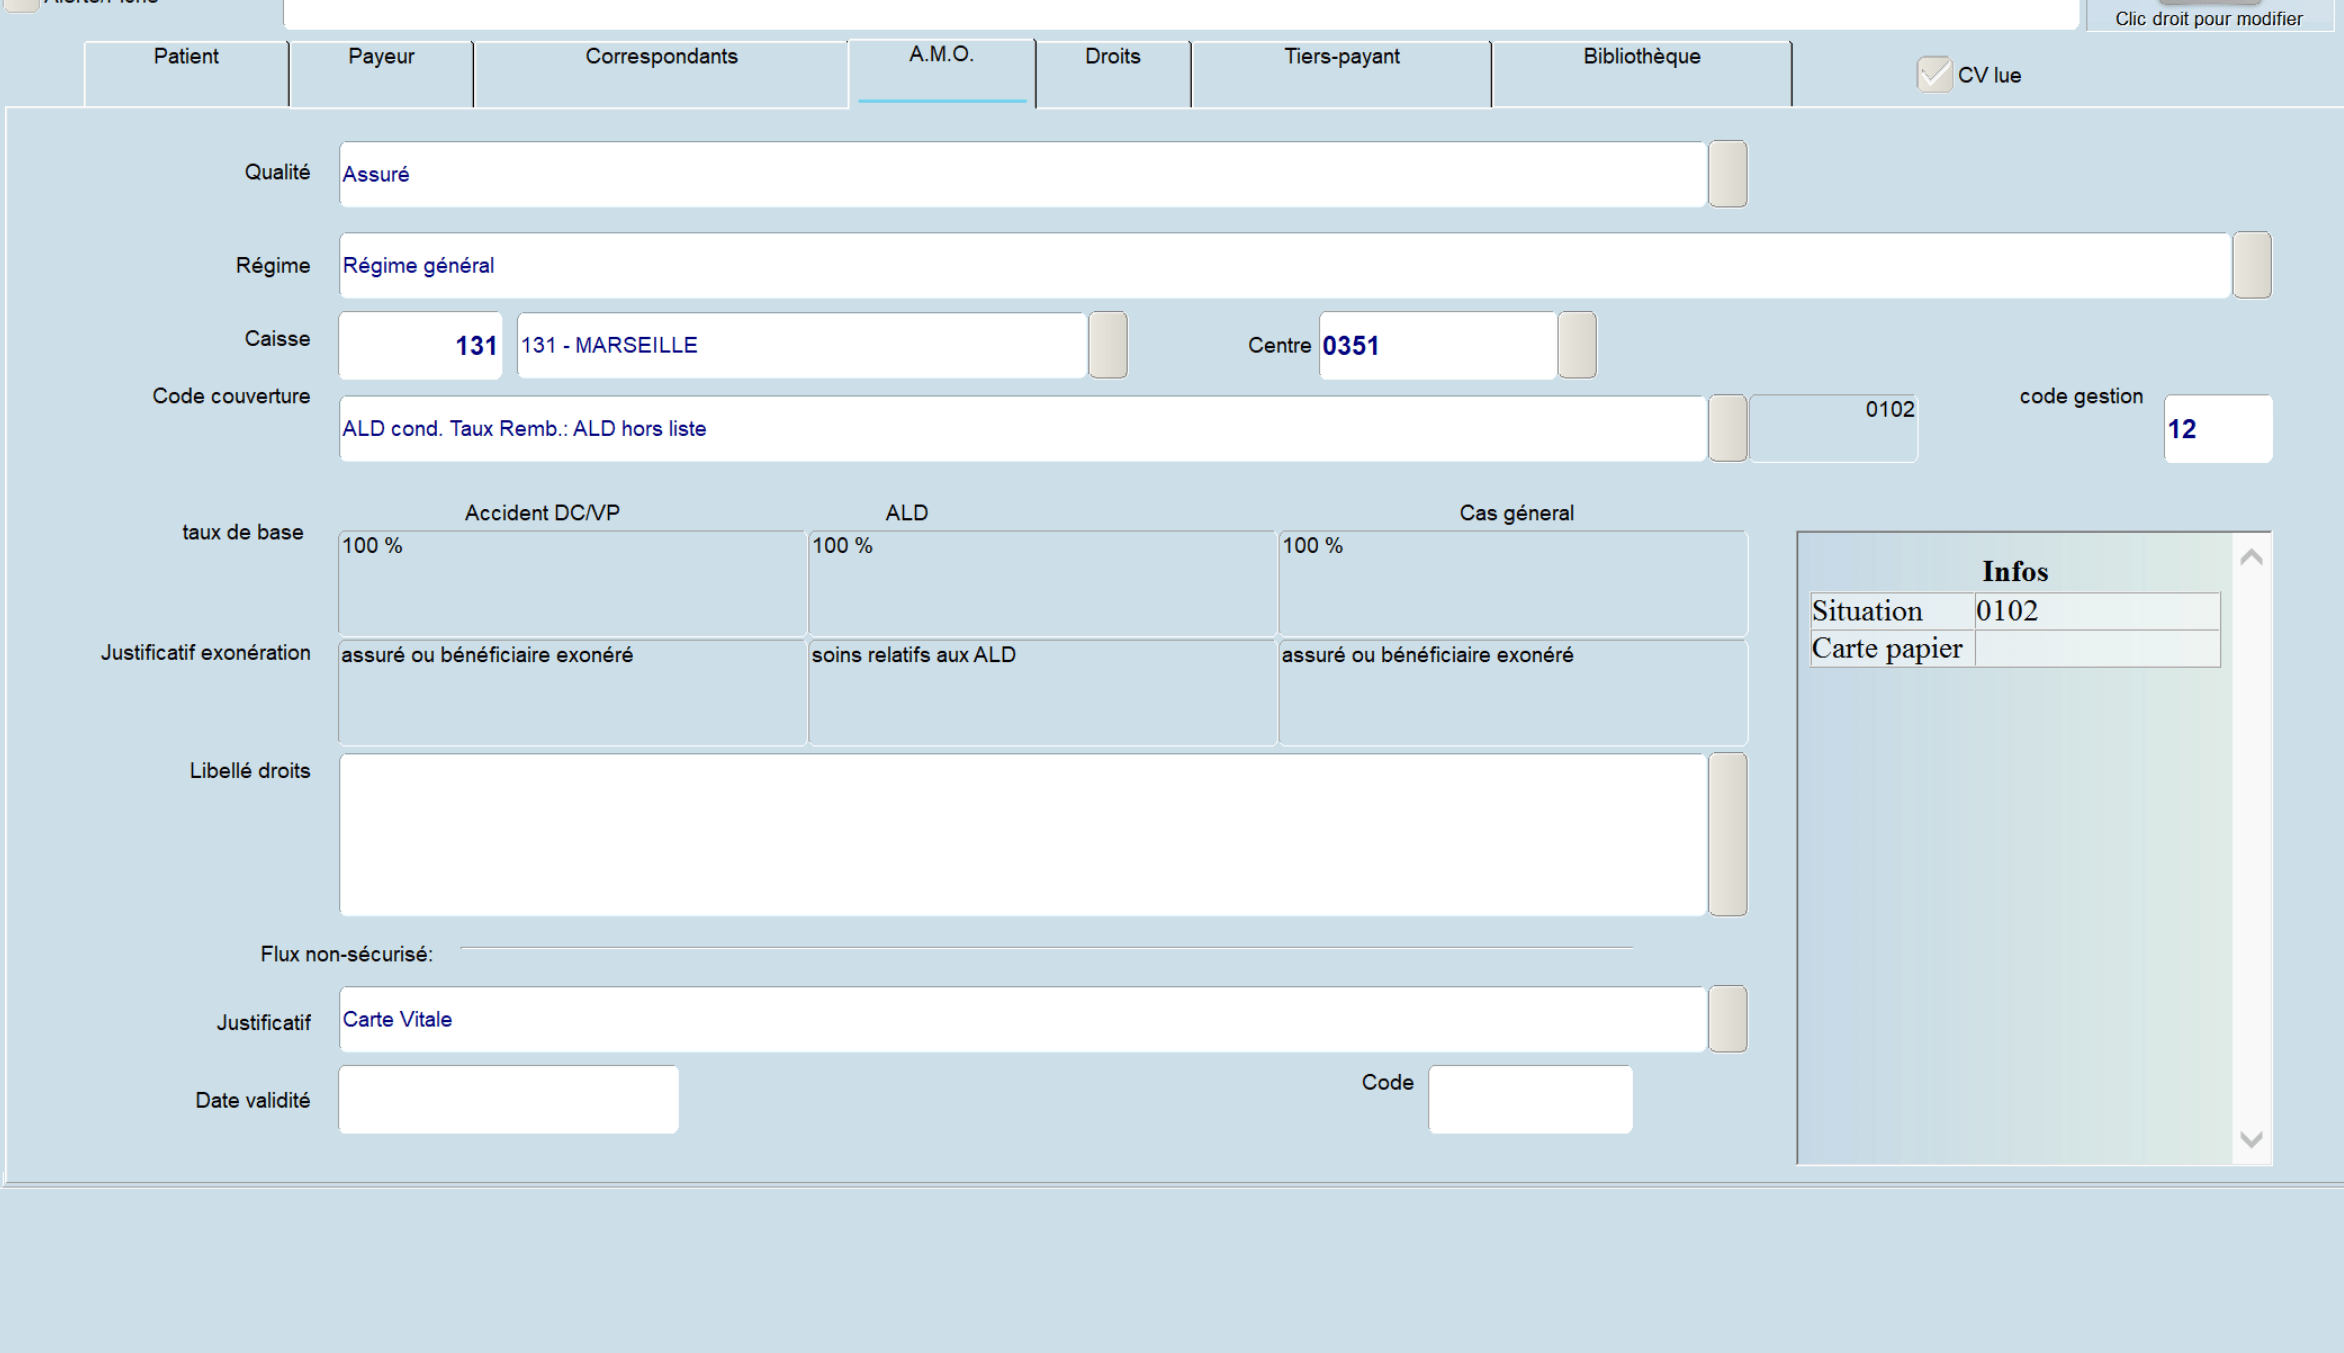
Task: Open the Centre selector button
Action: (1576, 345)
